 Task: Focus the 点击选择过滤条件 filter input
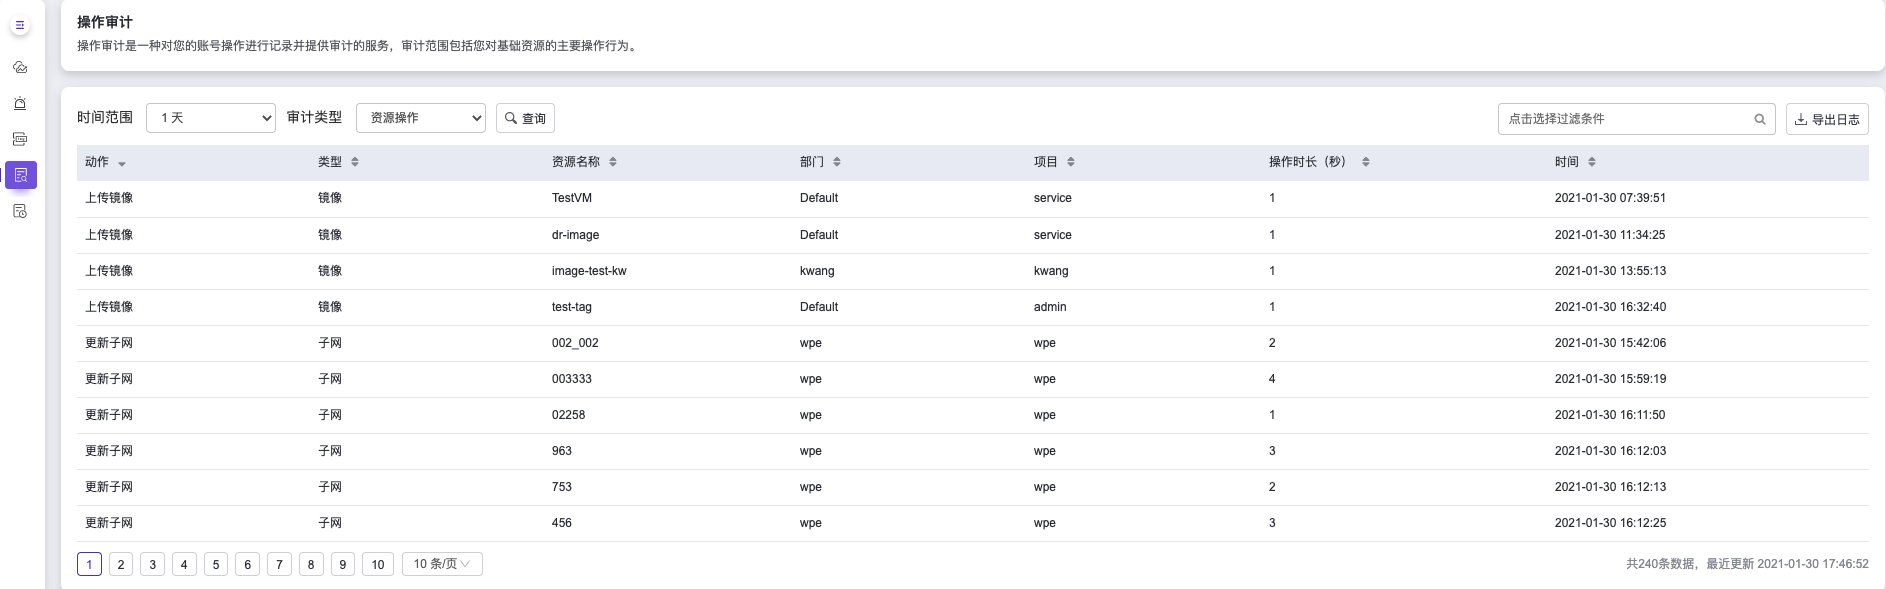(x=1625, y=119)
